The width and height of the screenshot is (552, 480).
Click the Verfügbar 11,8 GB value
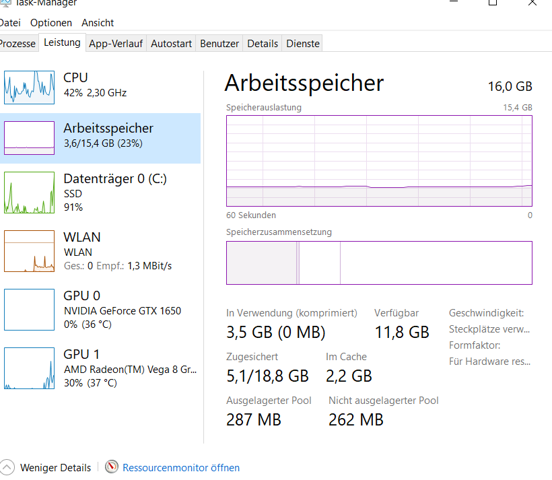tap(402, 332)
